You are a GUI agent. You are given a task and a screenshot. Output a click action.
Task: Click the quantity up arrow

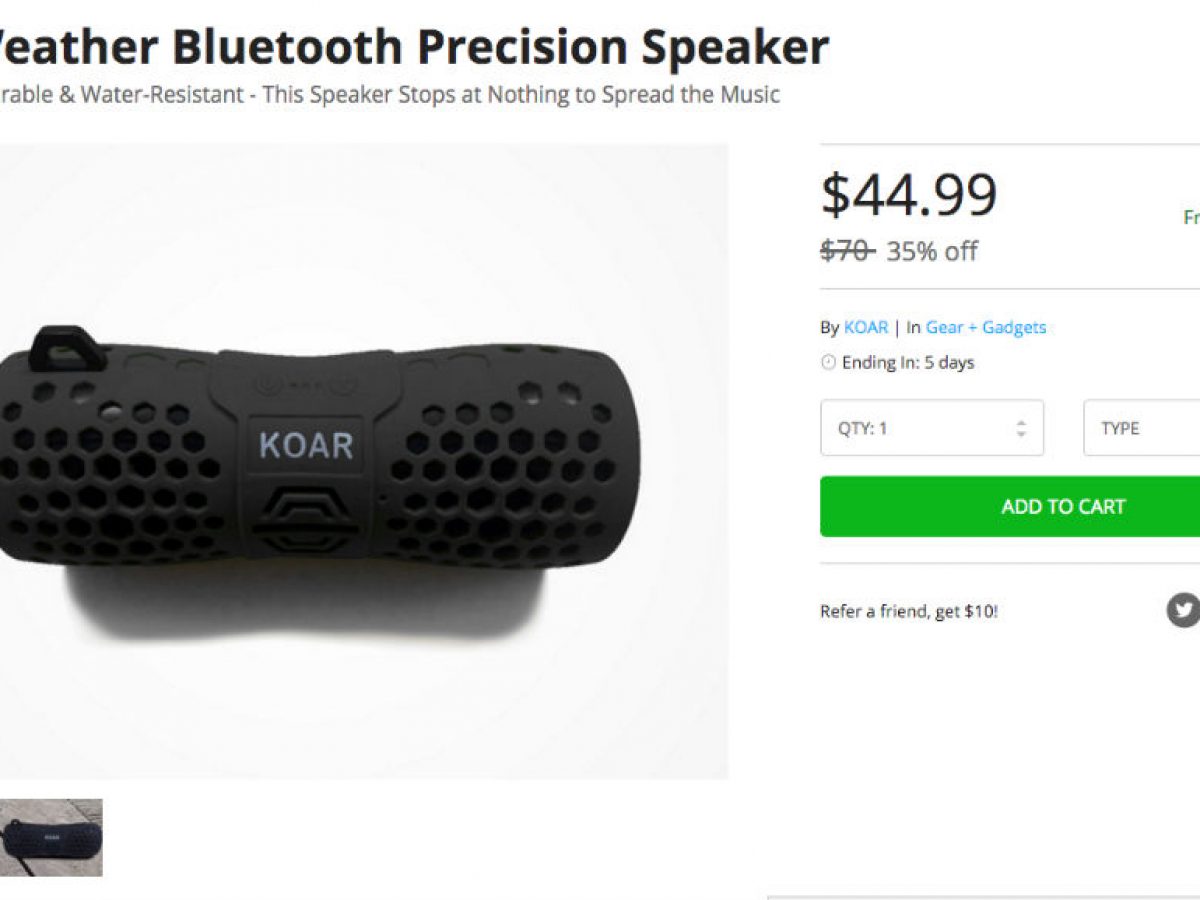(x=1021, y=422)
